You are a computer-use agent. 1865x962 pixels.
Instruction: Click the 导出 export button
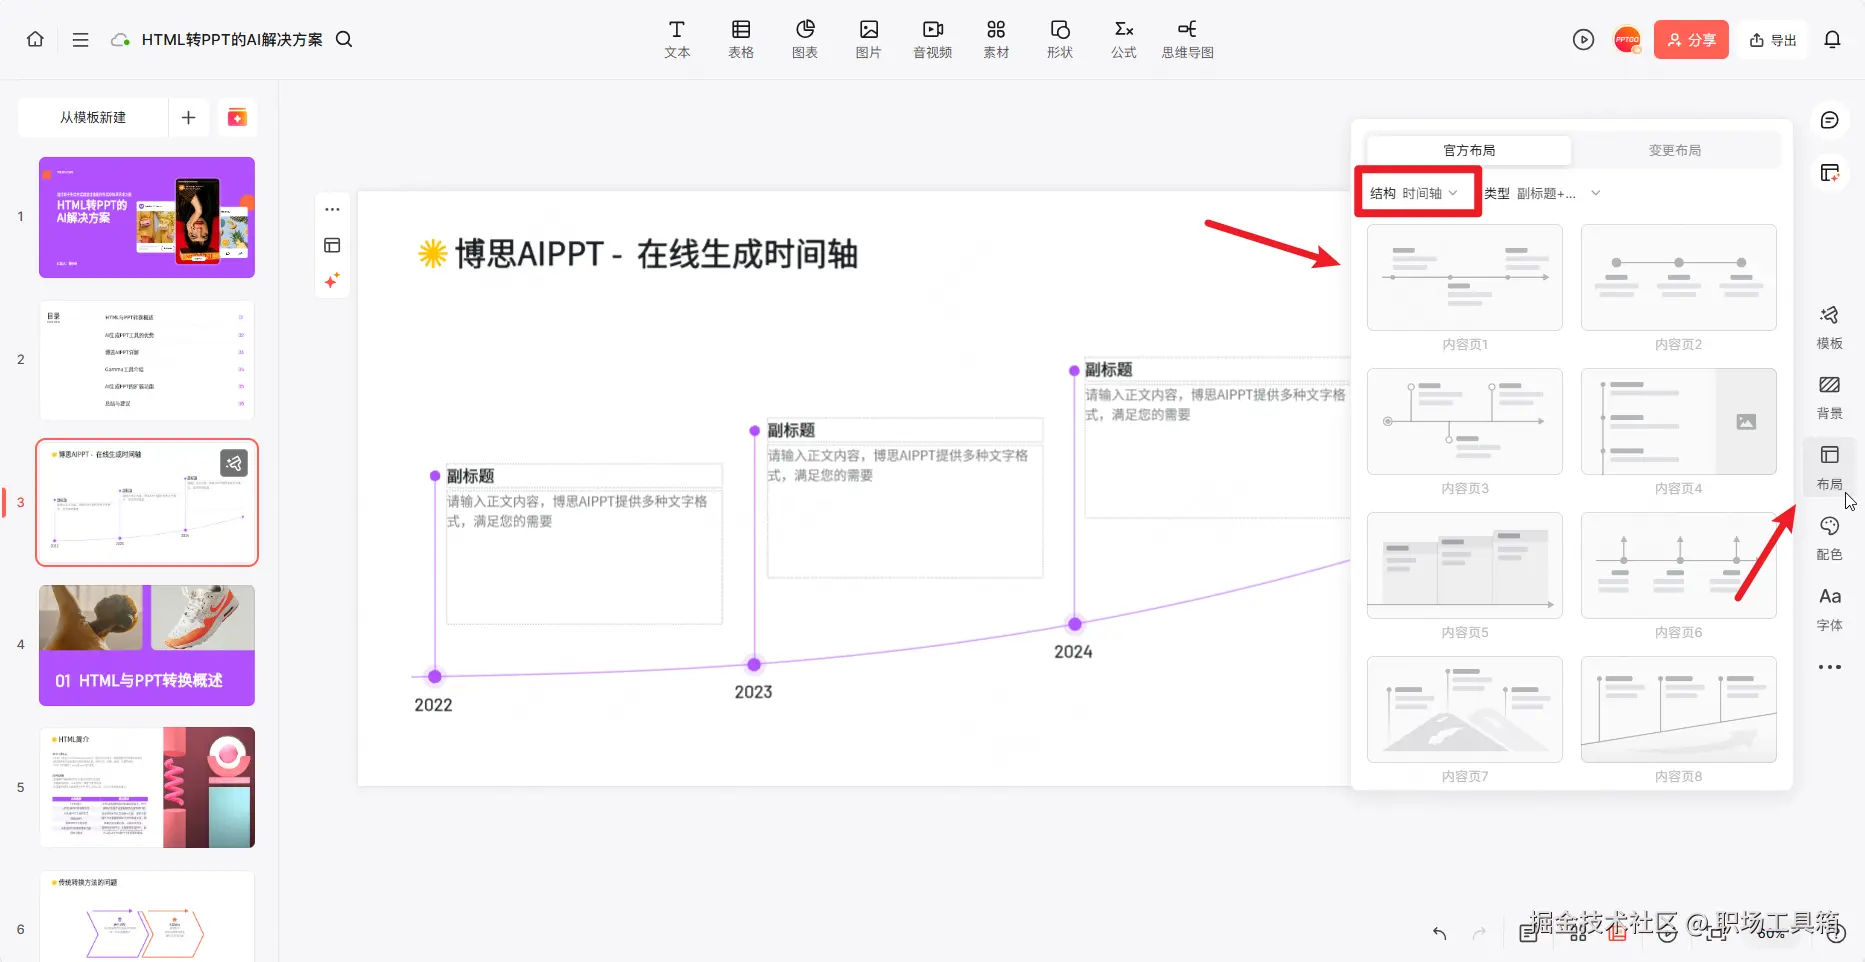1773,40
